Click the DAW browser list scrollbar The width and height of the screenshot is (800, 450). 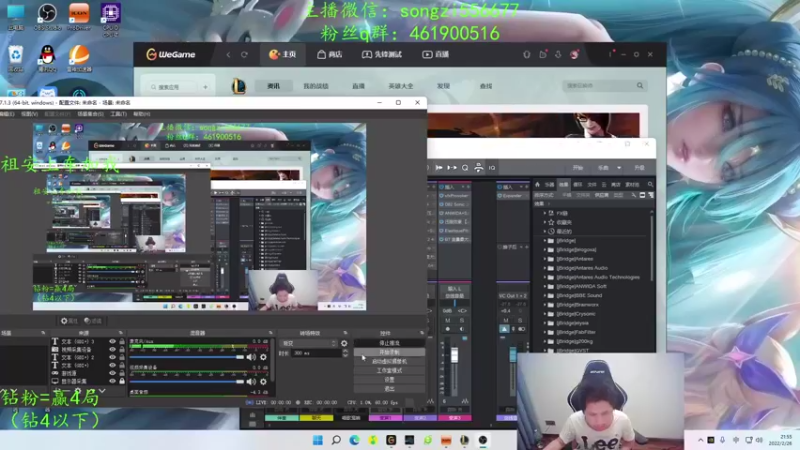652,250
